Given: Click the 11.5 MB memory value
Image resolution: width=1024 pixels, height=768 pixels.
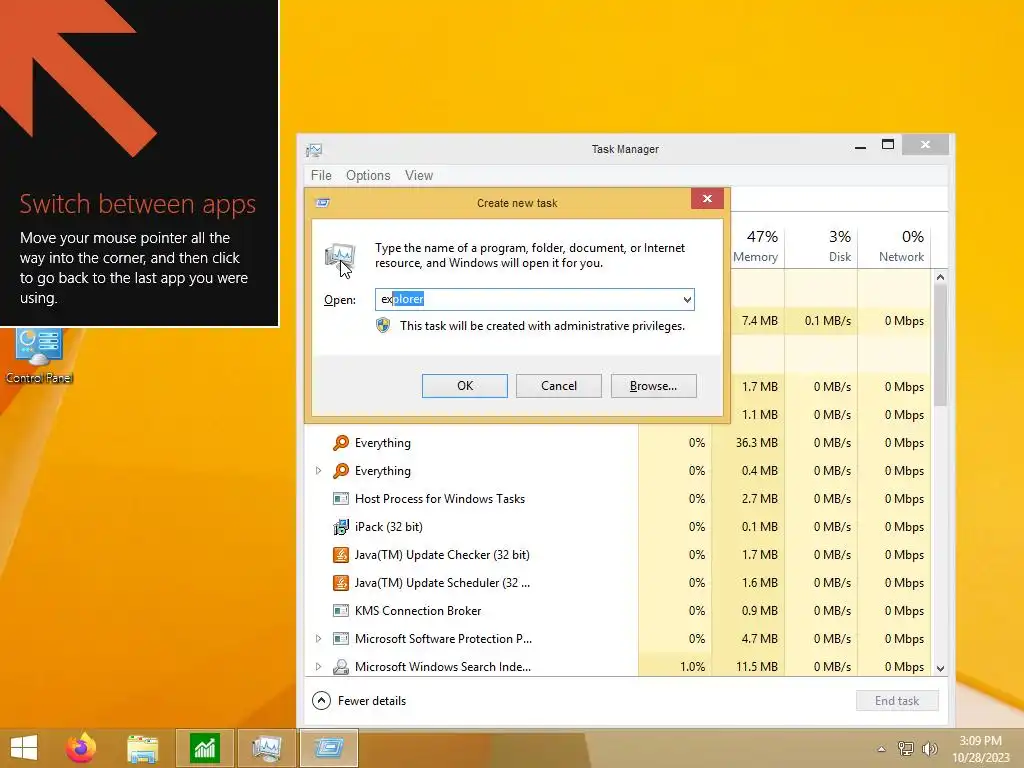Looking at the screenshot, I should click(756, 667).
